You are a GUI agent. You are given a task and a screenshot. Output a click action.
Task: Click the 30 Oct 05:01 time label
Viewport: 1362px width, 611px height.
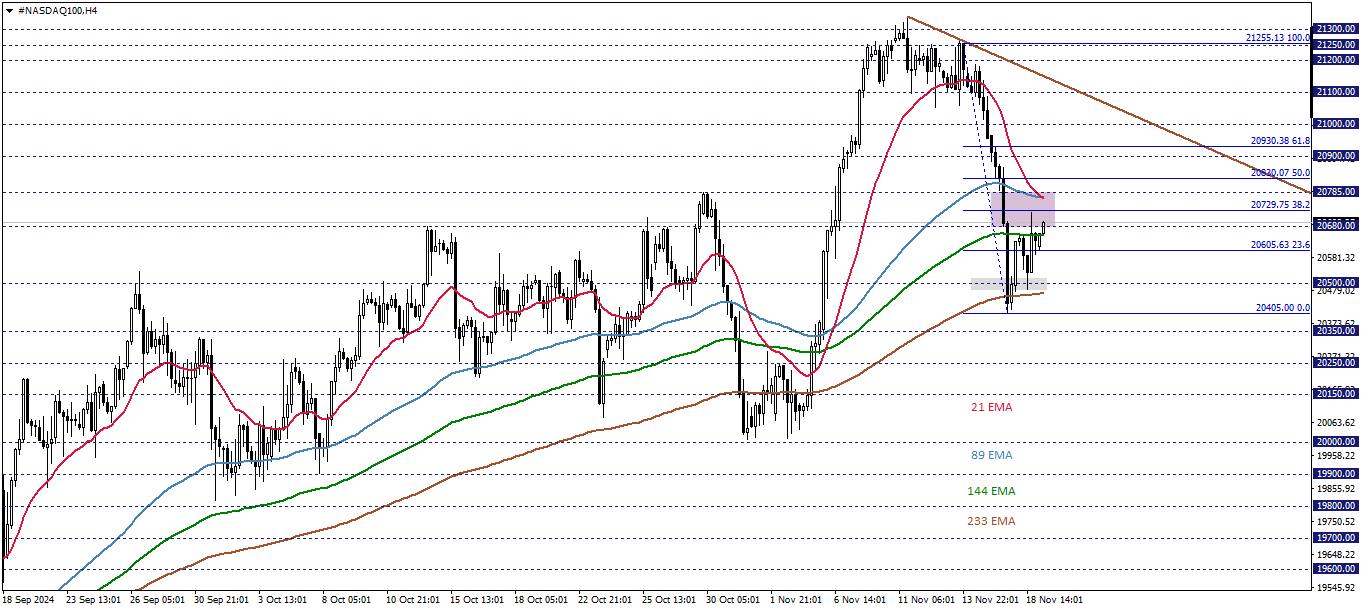click(x=734, y=600)
